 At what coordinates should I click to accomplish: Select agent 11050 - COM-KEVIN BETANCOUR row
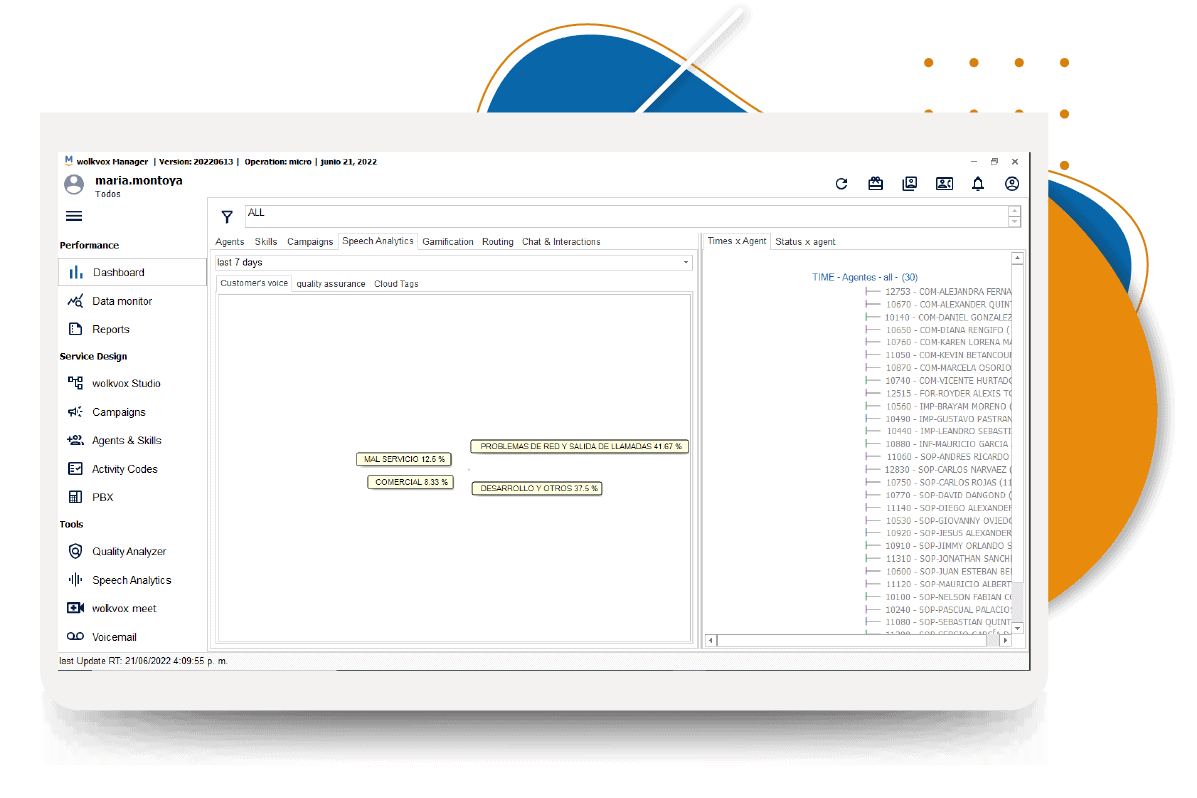[947, 355]
